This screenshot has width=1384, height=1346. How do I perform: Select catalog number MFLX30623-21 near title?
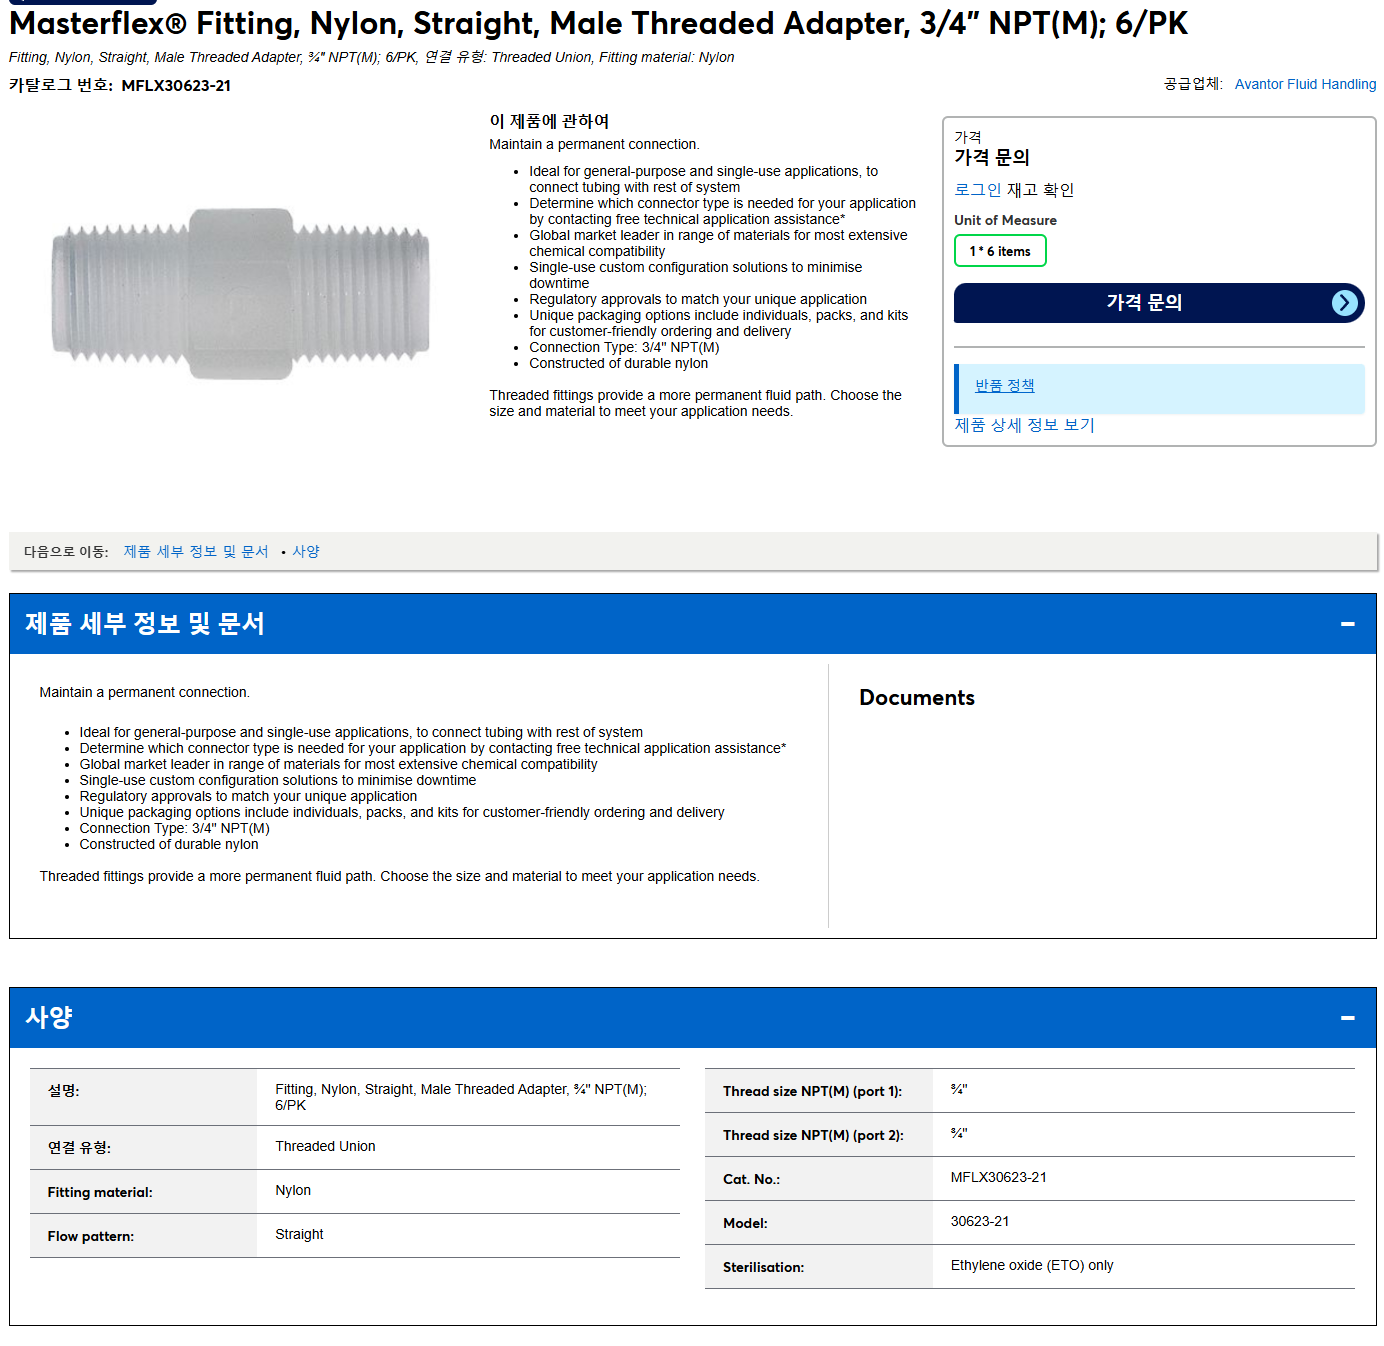[x=176, y=86]
